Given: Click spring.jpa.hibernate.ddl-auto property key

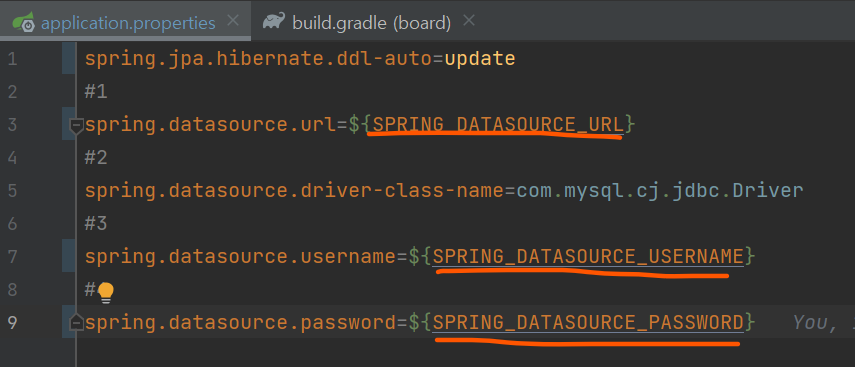Looking at the screenshot, I should 258,58.
